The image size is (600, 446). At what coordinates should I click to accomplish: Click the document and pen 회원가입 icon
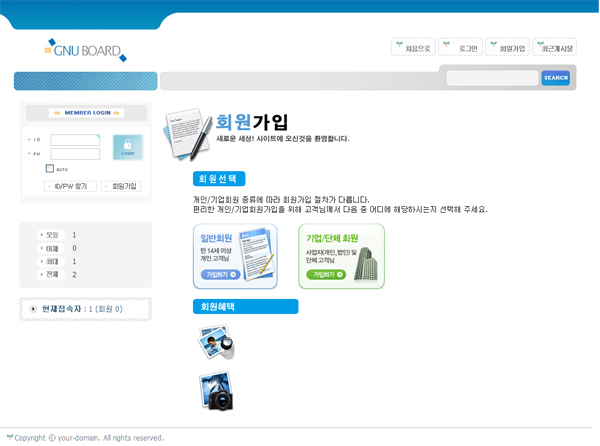[188, 133]
